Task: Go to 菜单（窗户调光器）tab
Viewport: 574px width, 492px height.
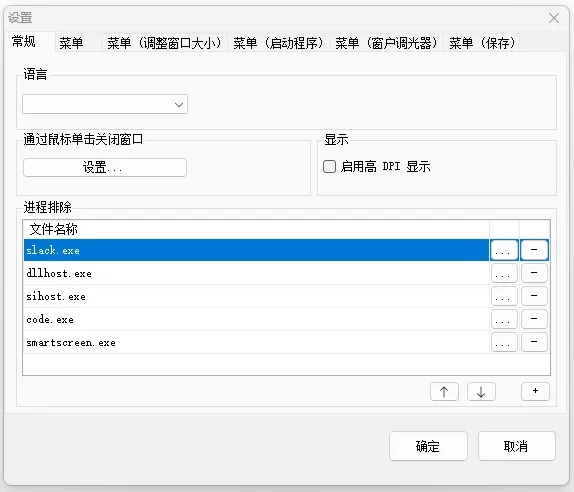Action: coord(386,43)
